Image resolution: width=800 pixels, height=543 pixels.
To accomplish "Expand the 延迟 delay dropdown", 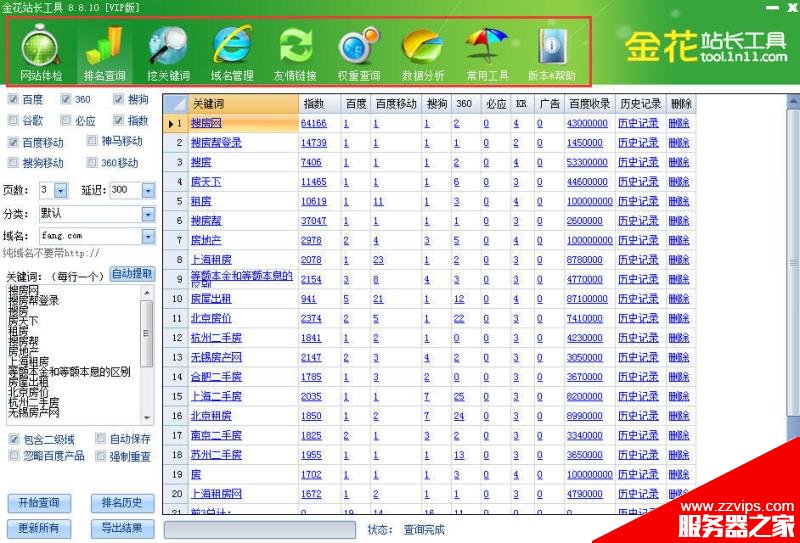I will click(x=148, y=190).
